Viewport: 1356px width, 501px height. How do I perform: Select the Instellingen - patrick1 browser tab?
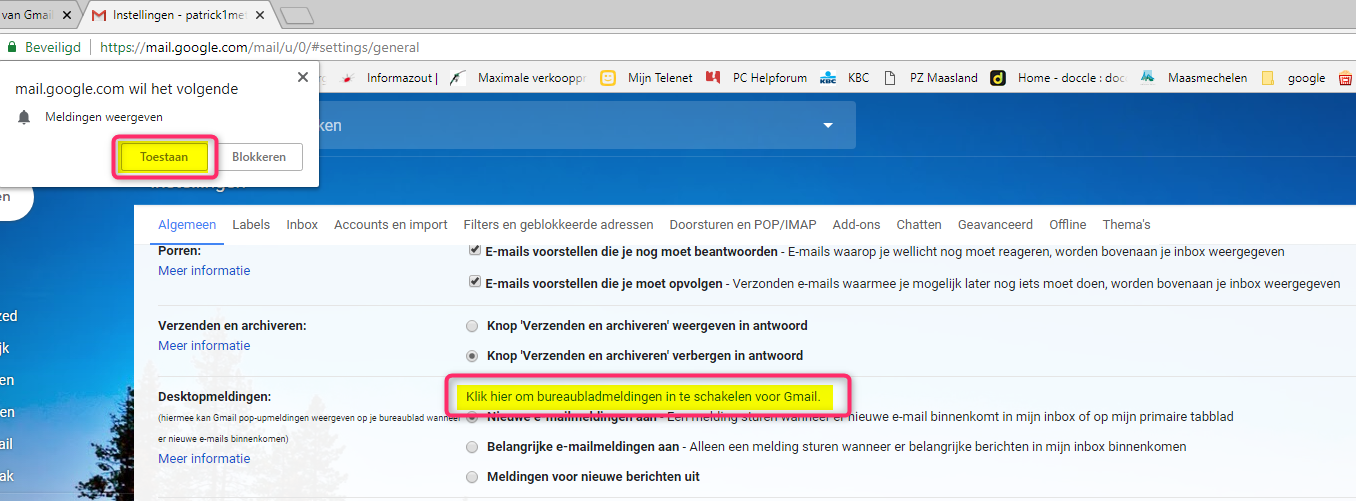pyautogui.click(x=178, y=16)
